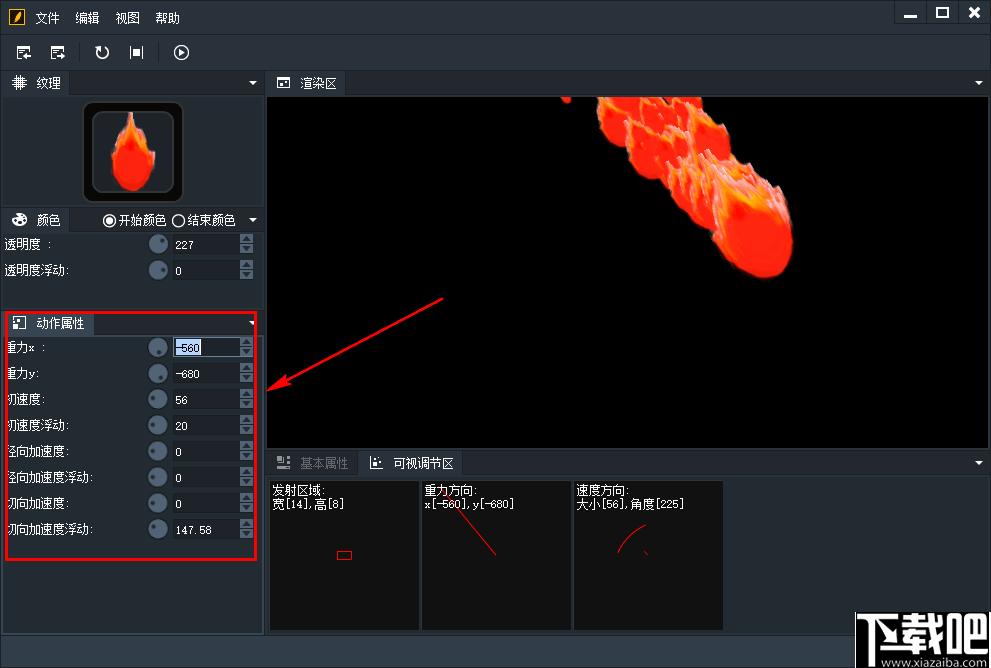This screenshot has width=991, height=668.
Task: Select the 结束颜色 radio button
Action: point(178,221)
